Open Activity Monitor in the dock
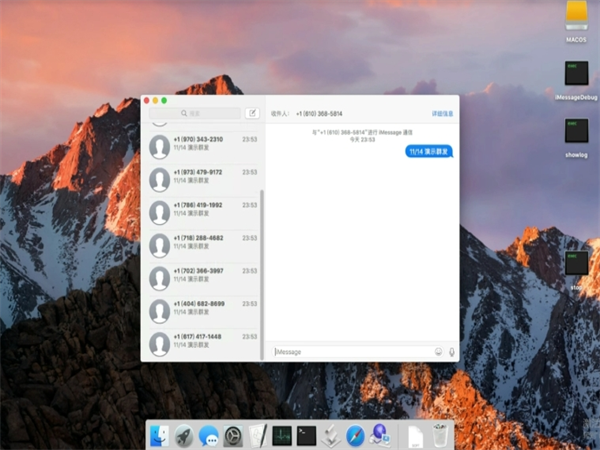Image resolution: width=600 pixels, height=450 pixels. (282, 436)
